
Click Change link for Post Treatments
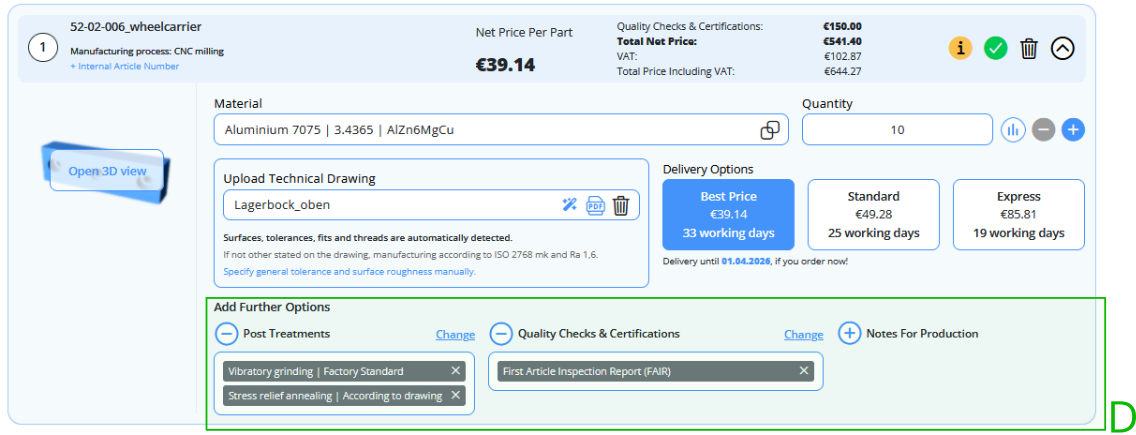pyautogui.click(x=455, y=335)
